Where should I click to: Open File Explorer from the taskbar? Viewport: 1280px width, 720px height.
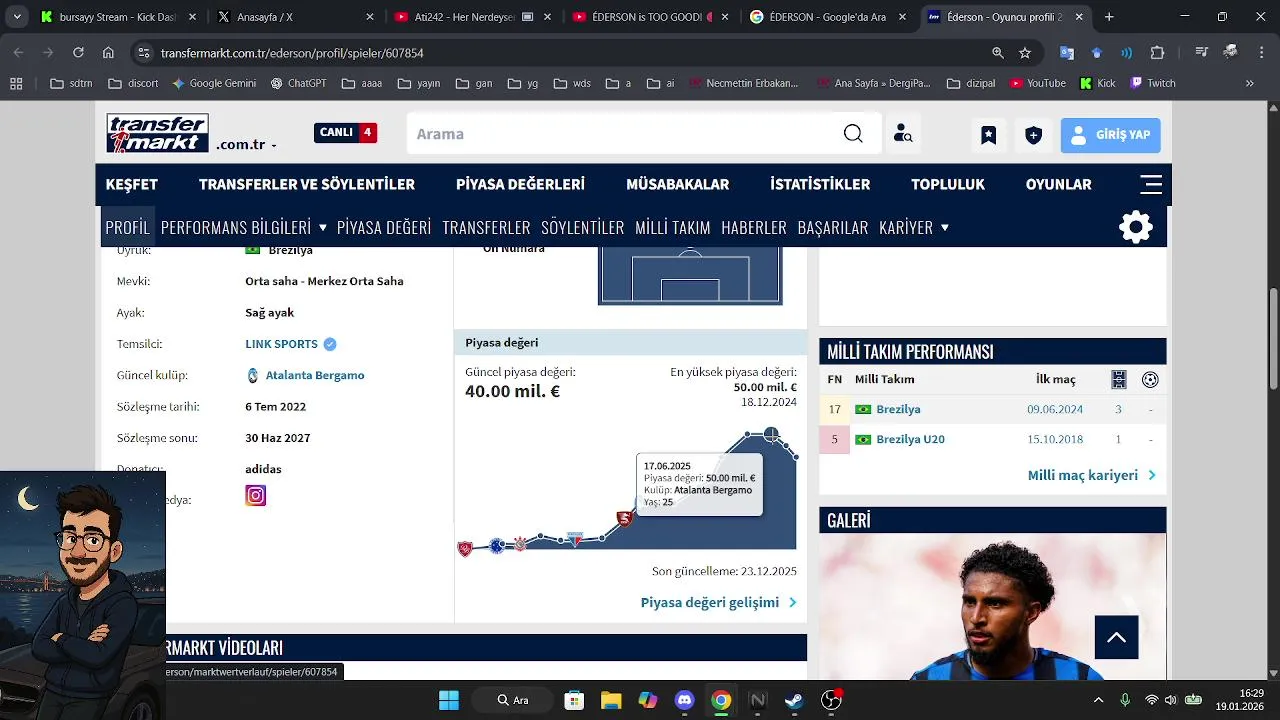[611, 700]
